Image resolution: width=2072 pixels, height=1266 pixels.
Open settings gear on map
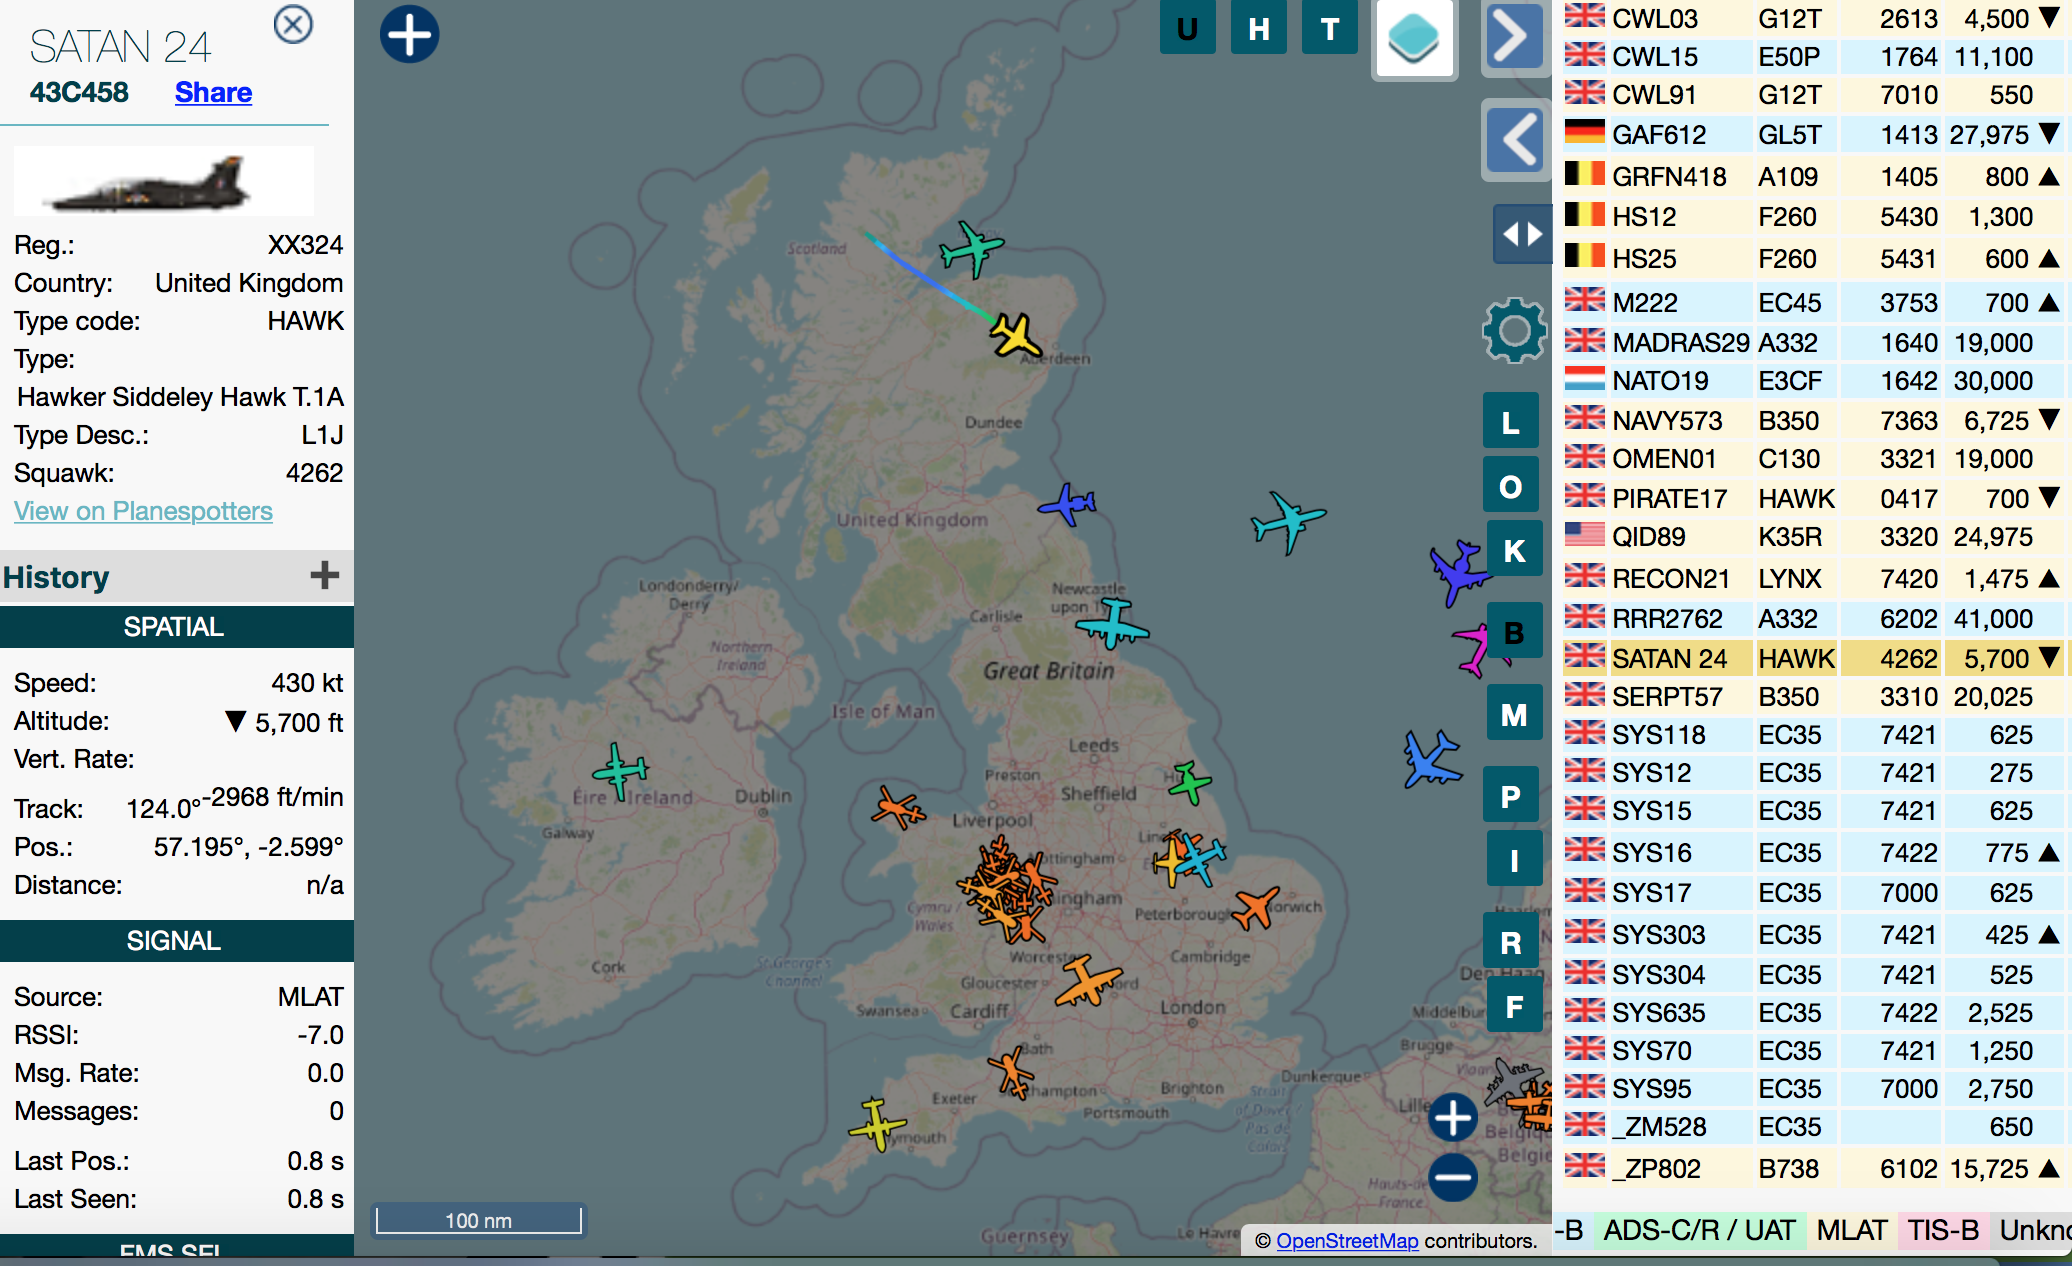coord(1514,330)
